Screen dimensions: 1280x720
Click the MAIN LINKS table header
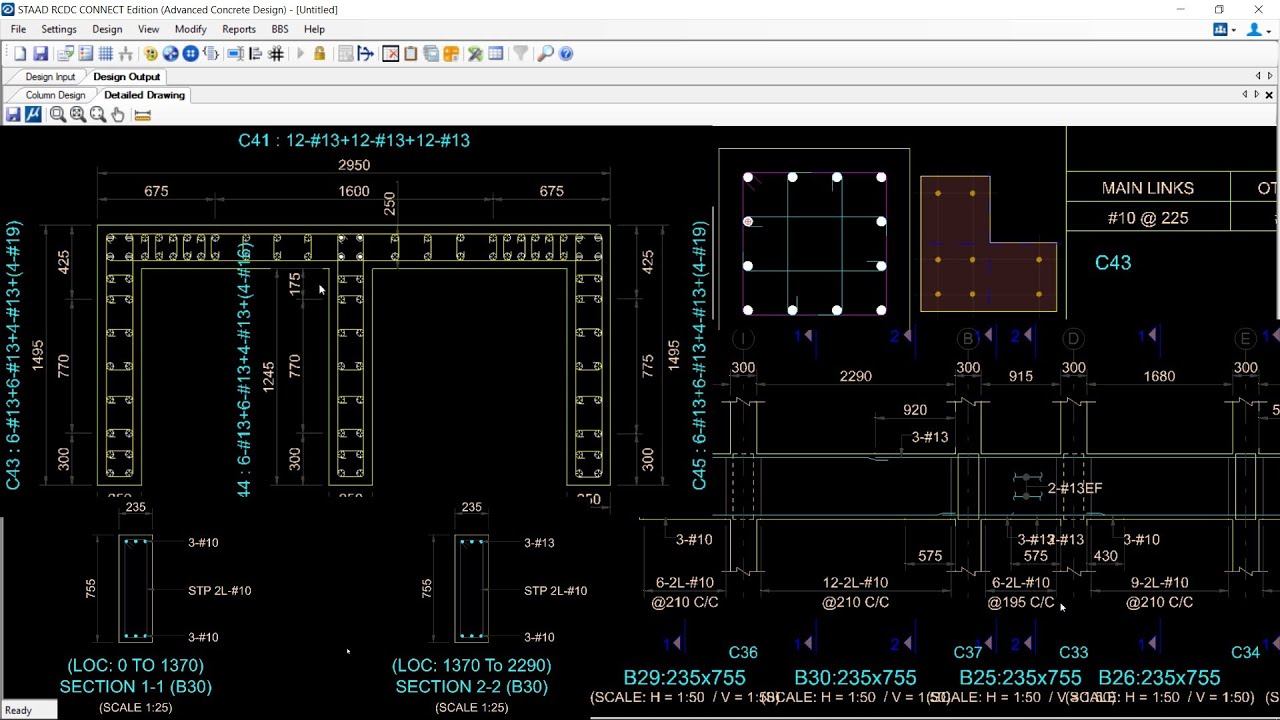click(1148, 188)
